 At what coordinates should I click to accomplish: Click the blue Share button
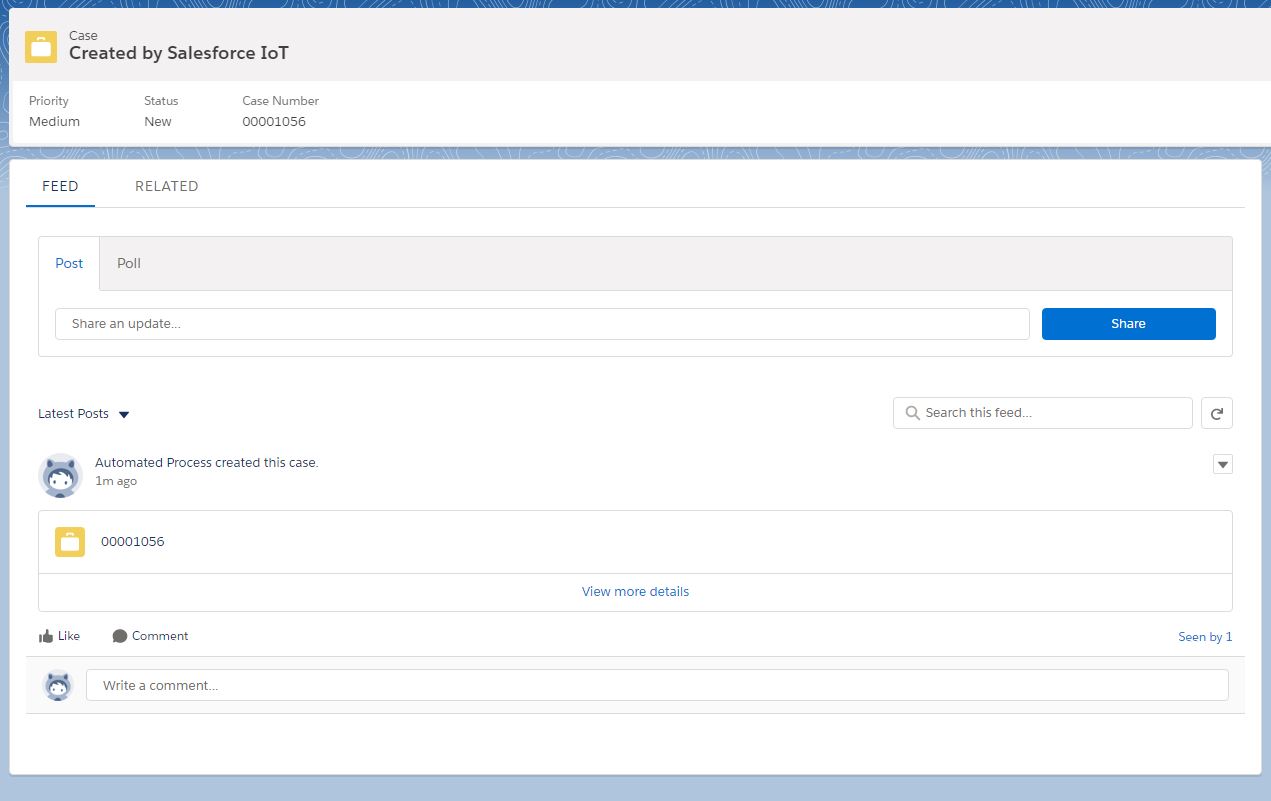click(1128, 324)
